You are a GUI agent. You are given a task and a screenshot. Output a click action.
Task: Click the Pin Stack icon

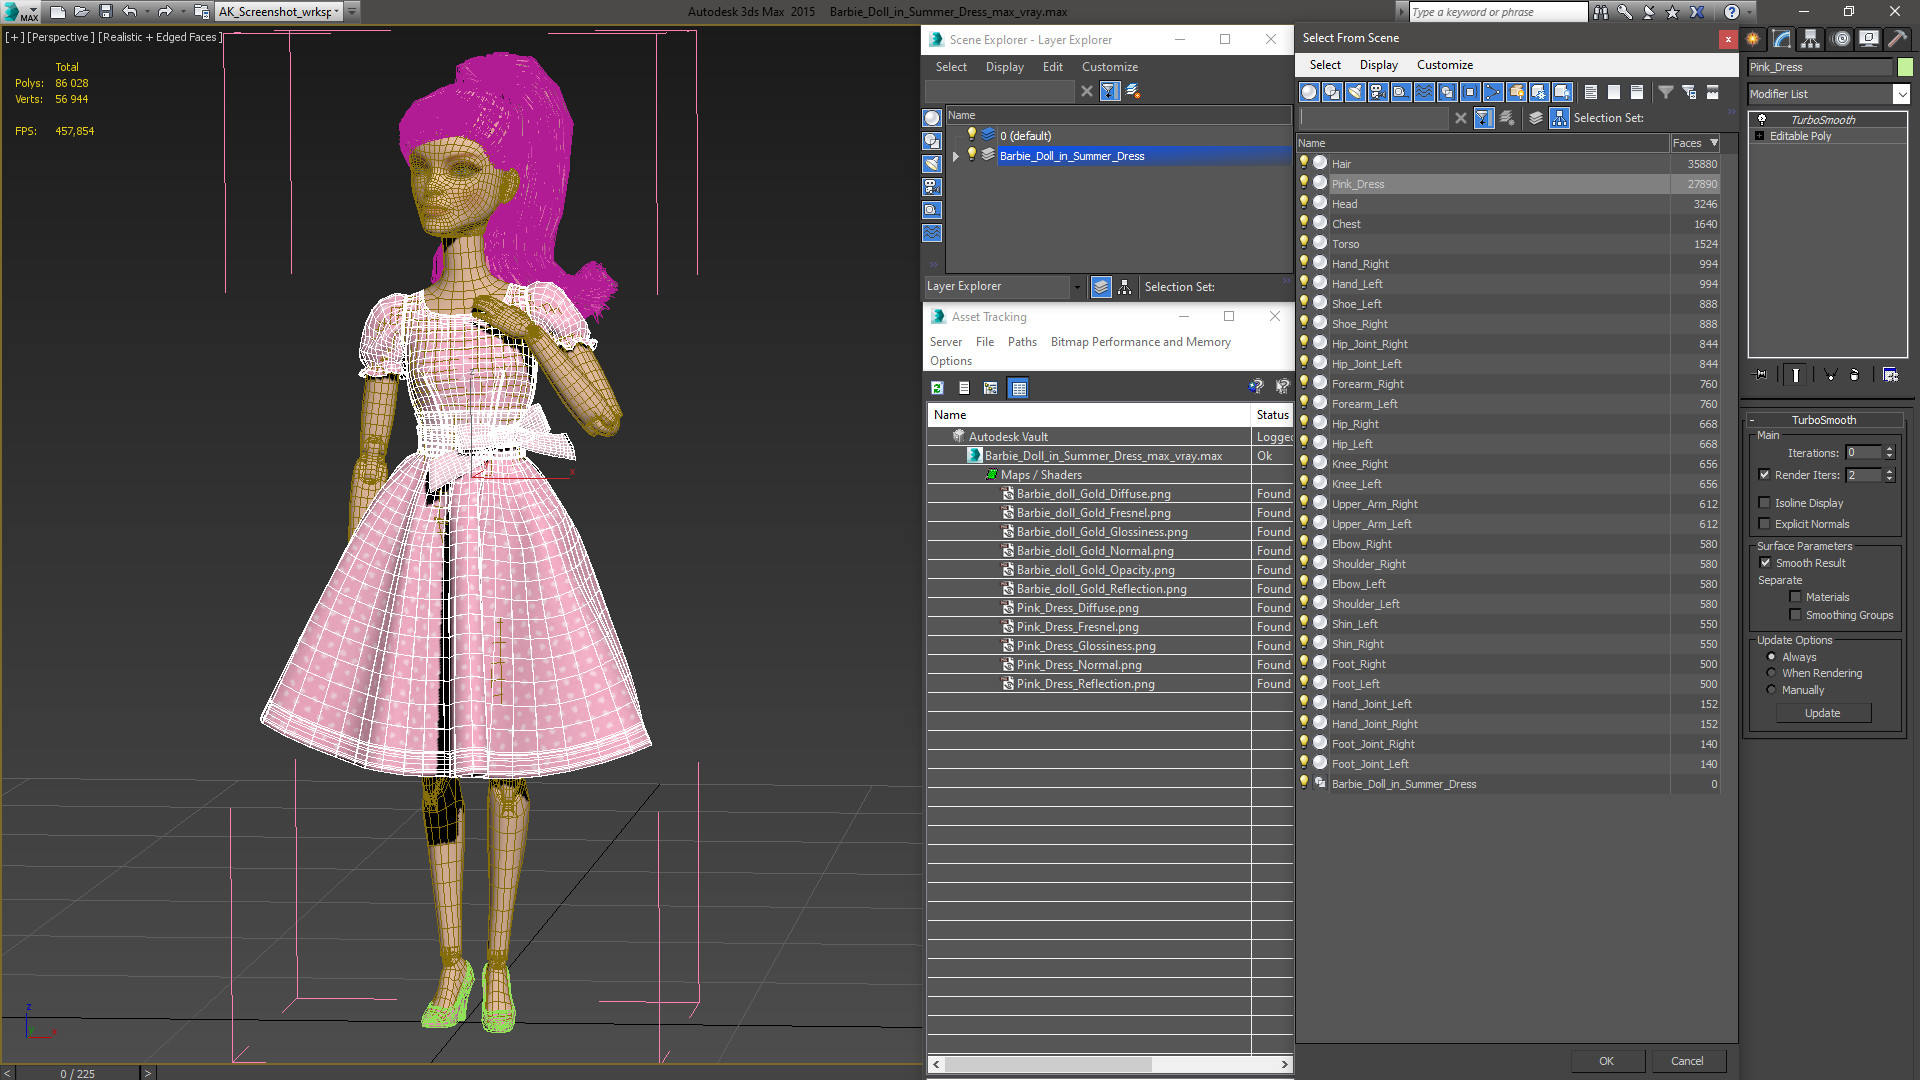pos(1761,374)
